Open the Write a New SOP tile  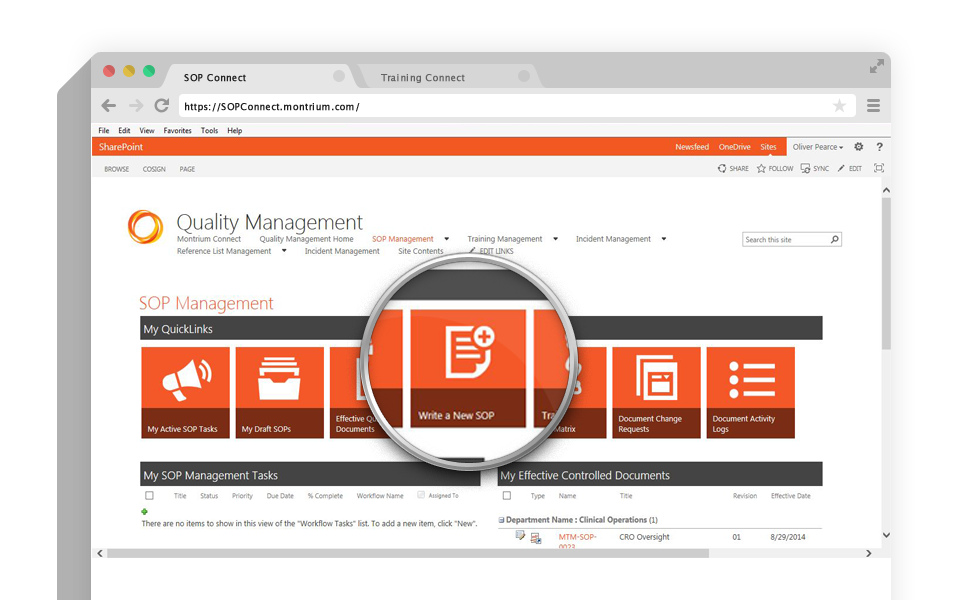pyautogui.click(x=468, y=368)
